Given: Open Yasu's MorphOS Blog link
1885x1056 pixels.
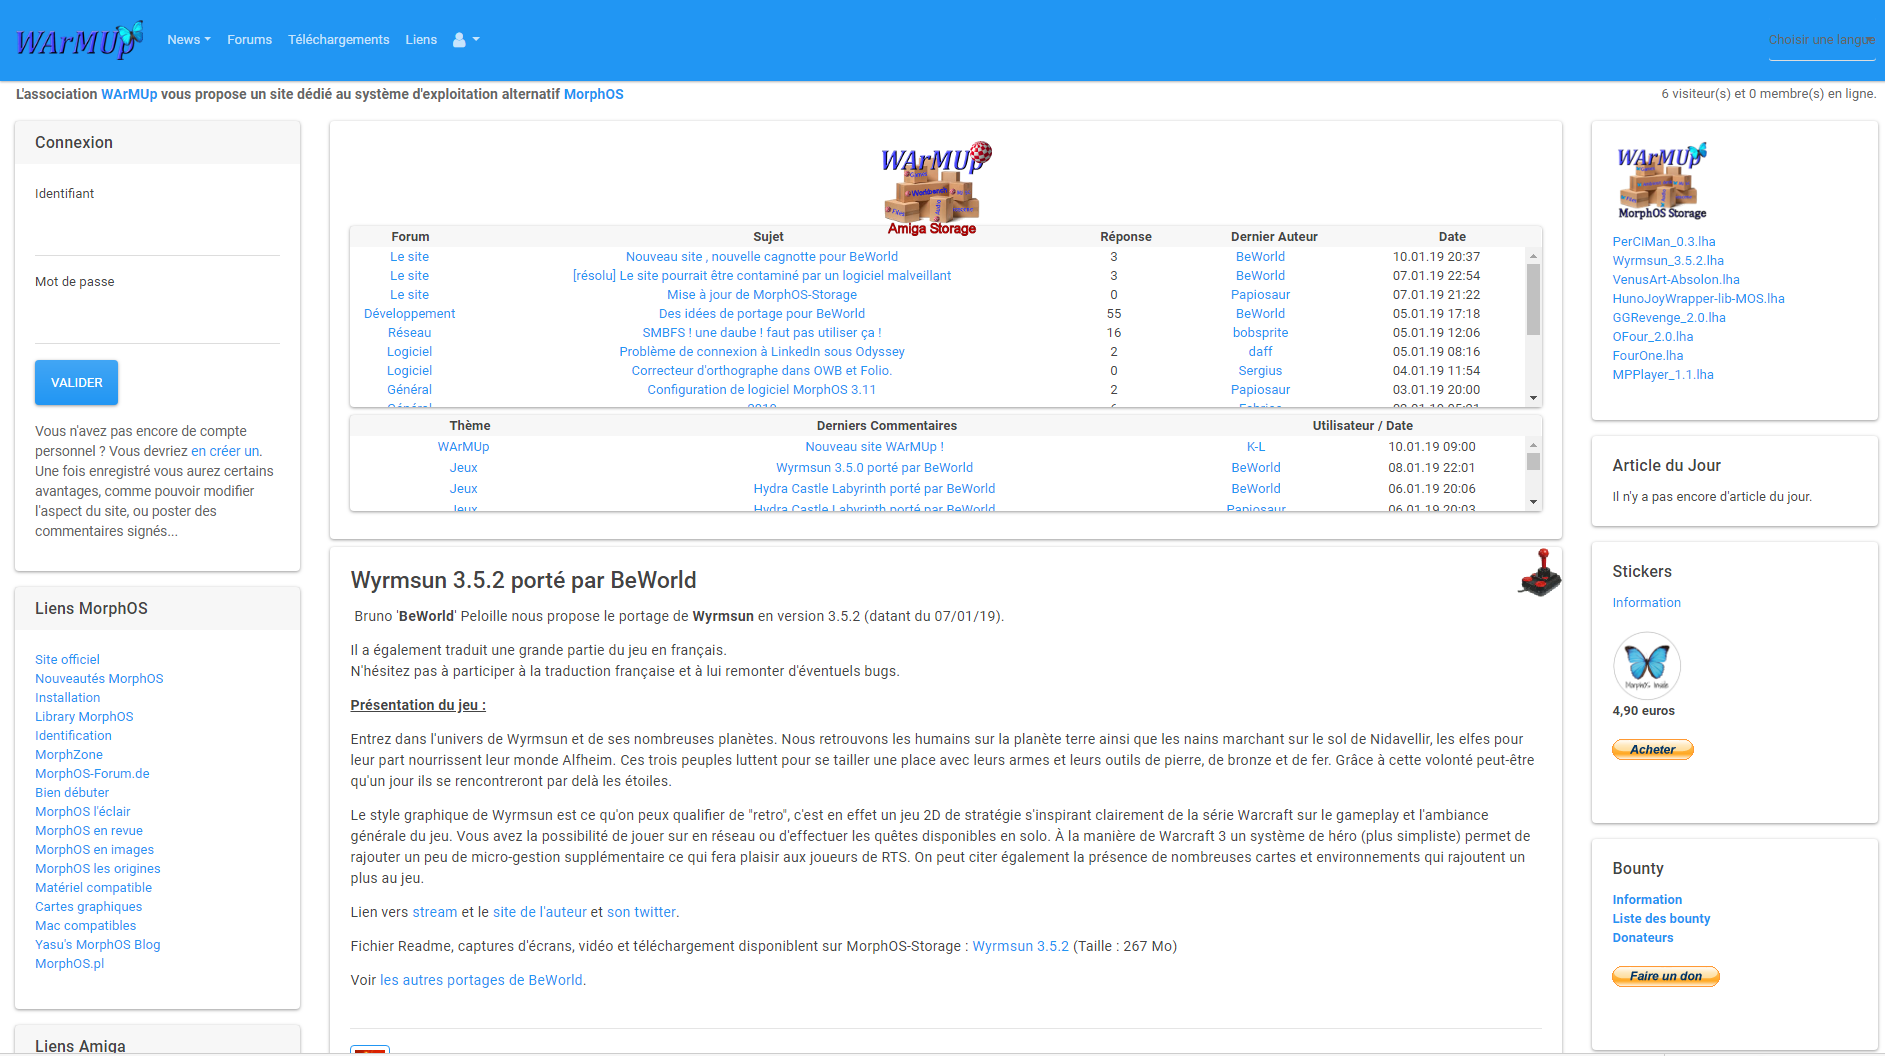Looking at the screenshot, I should 97,945.
